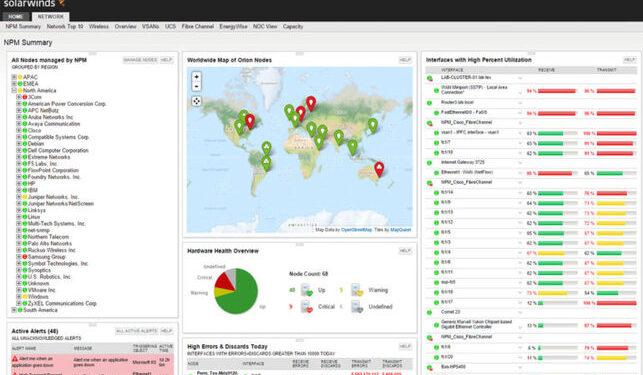
Task: Click the red status icon next to 3Com
Action: [x=25, y=97]
